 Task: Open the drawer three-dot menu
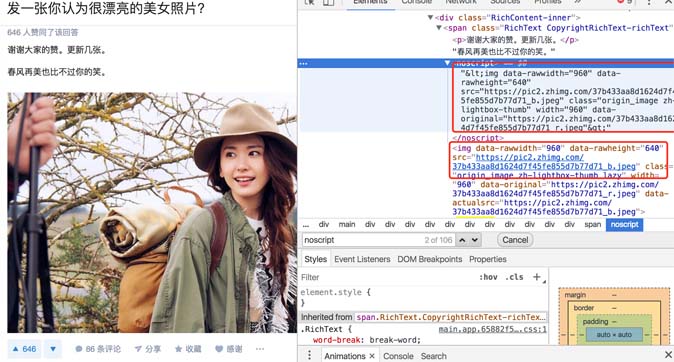pyautogui.click(x=309, y=356)
